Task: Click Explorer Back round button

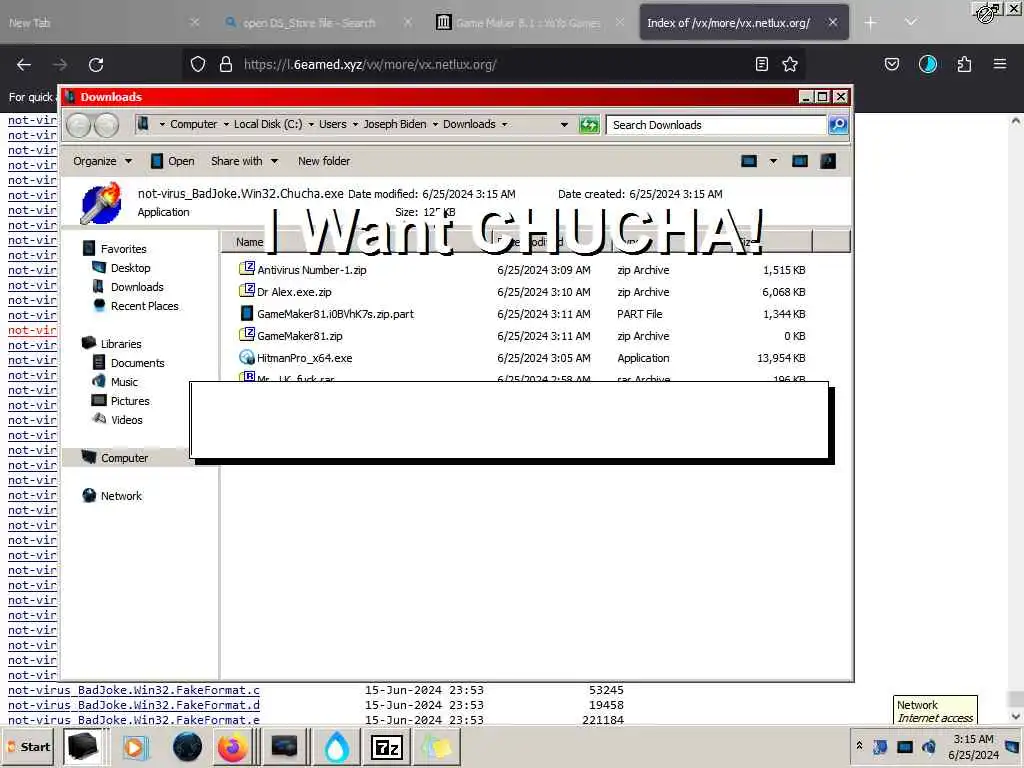Action: 79,125
